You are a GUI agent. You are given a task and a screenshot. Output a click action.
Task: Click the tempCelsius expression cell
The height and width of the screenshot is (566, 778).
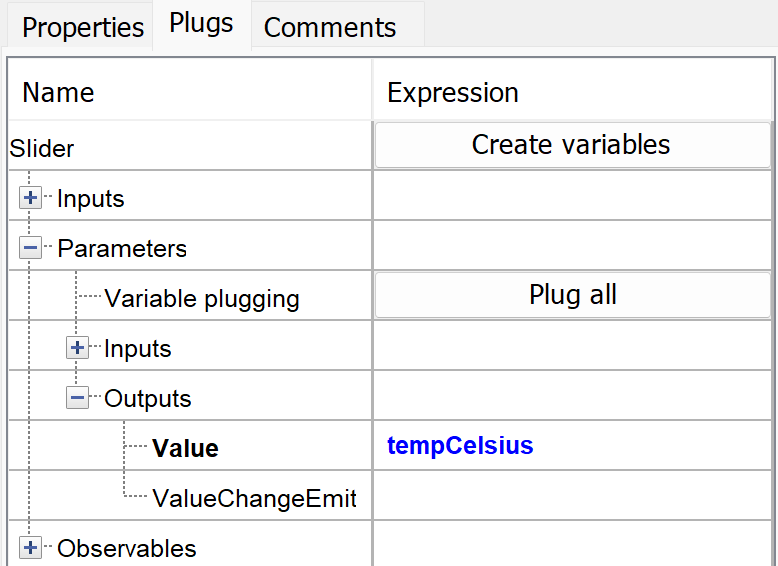pyautogui.click(x=460, y=446)
